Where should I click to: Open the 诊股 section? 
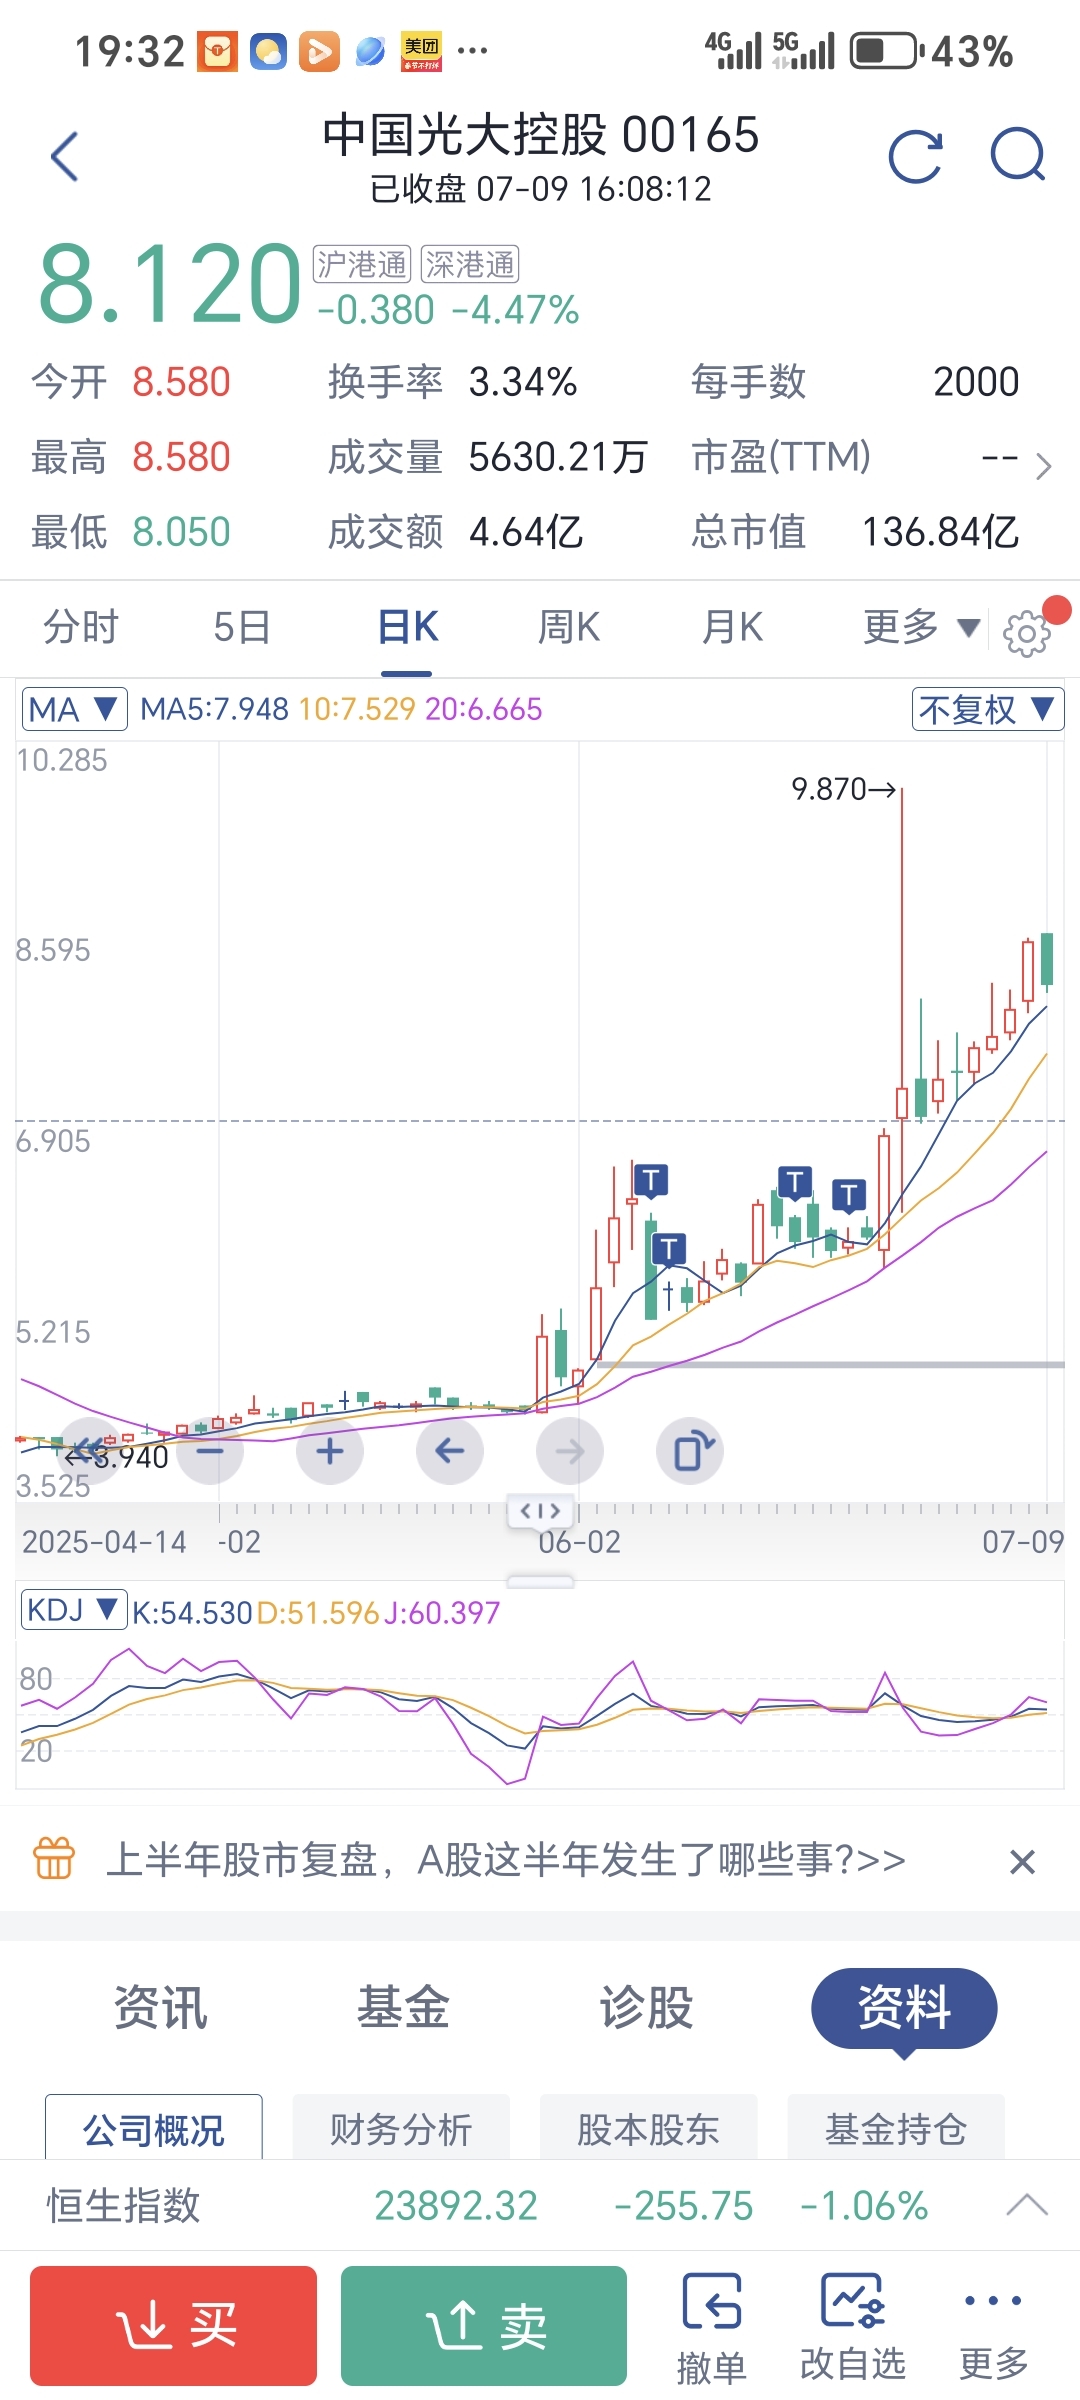click(646, 2007)
